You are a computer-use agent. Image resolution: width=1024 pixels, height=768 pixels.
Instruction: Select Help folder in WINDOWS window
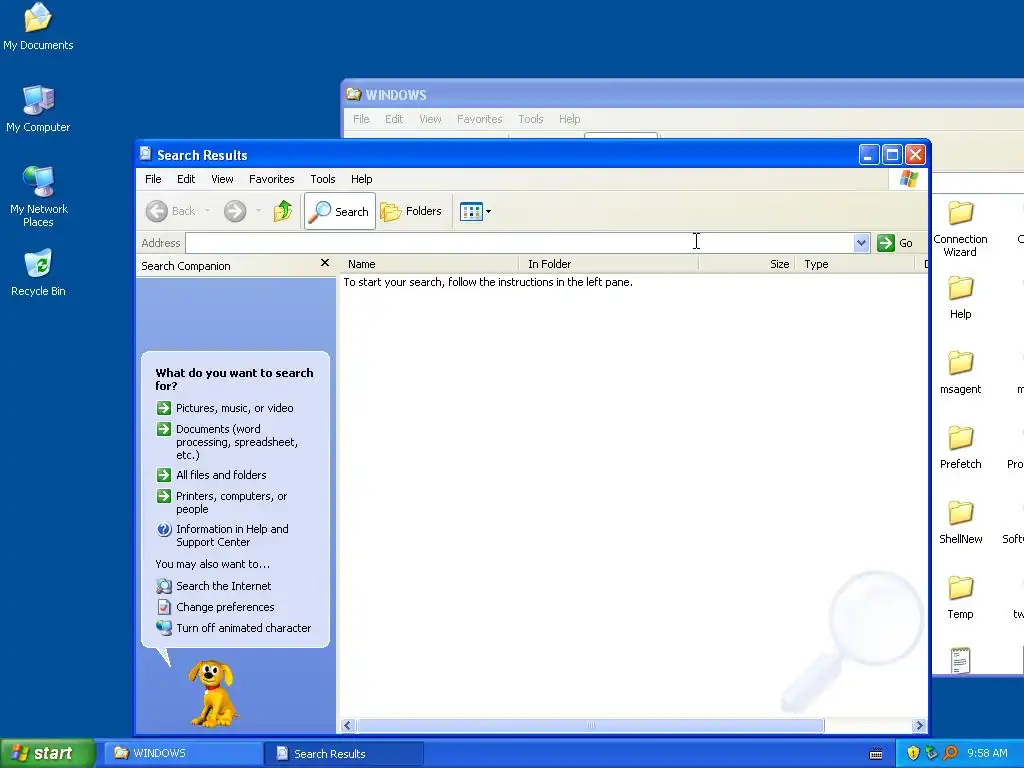click(961, 297)
